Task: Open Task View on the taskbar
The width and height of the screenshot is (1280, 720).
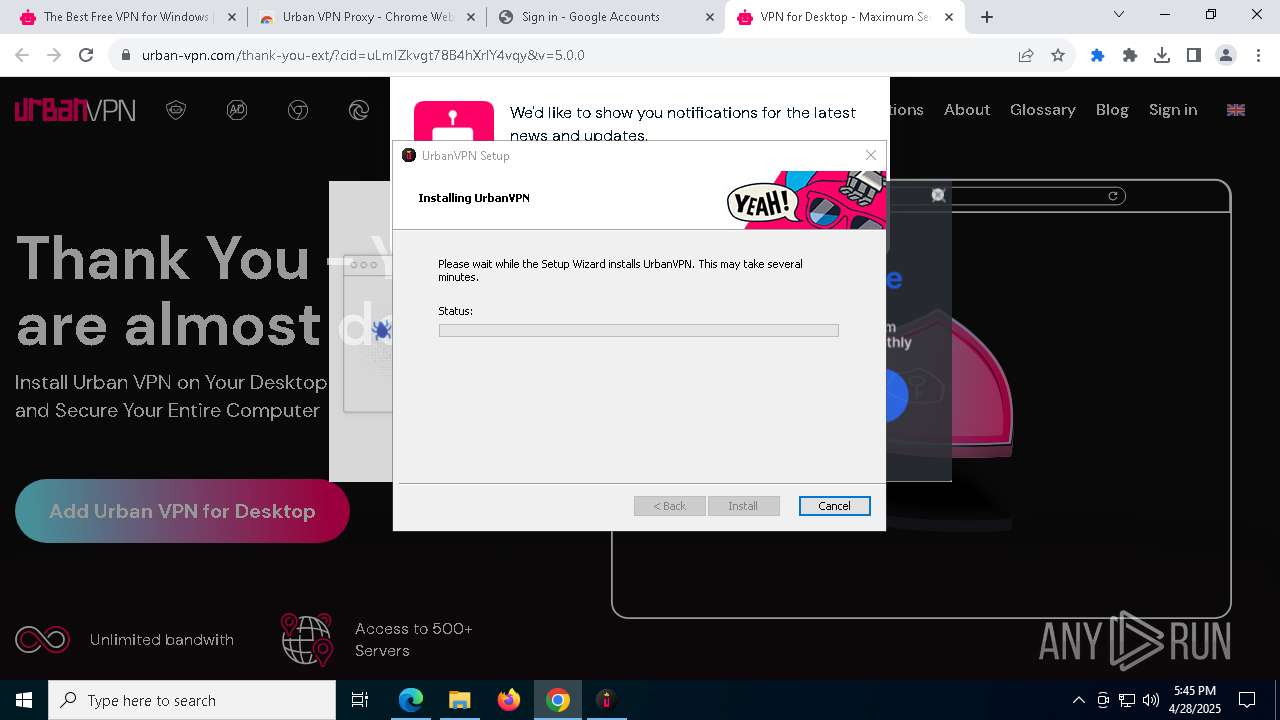Action: [x=360, y=700]
